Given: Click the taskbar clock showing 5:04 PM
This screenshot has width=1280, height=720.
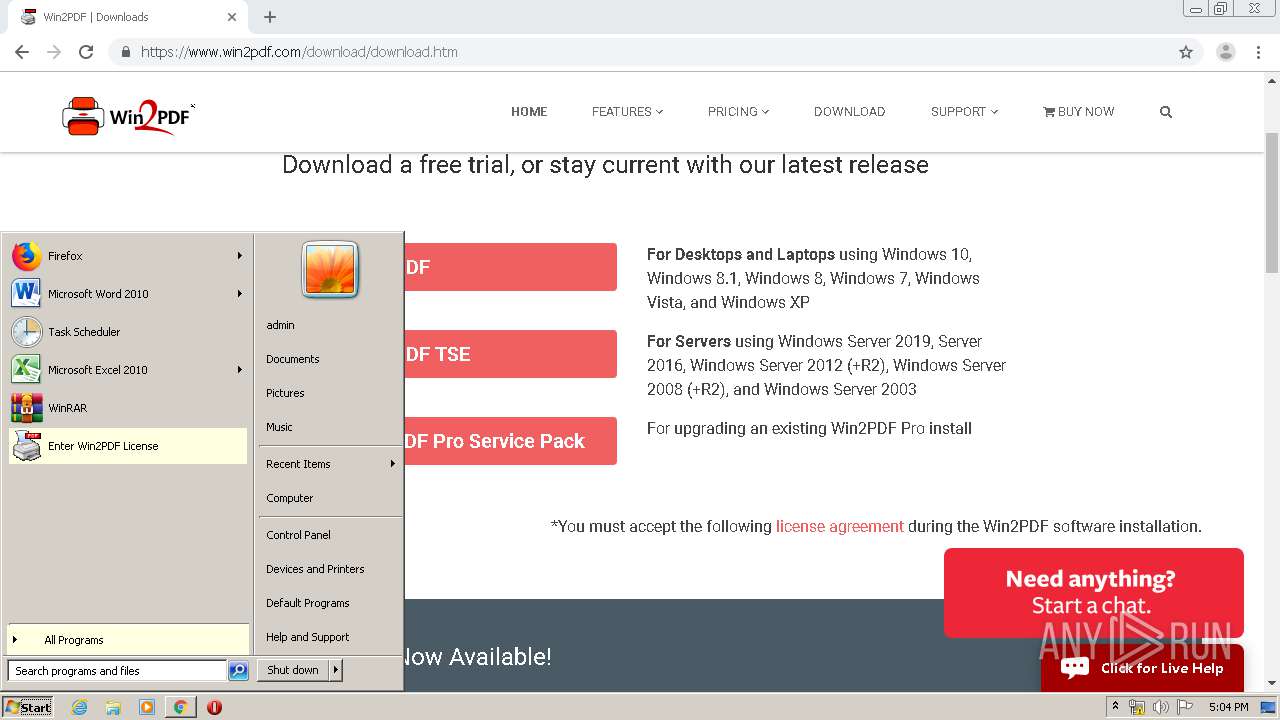Looking at the screenshot, I should click(x=1229, y=707).
